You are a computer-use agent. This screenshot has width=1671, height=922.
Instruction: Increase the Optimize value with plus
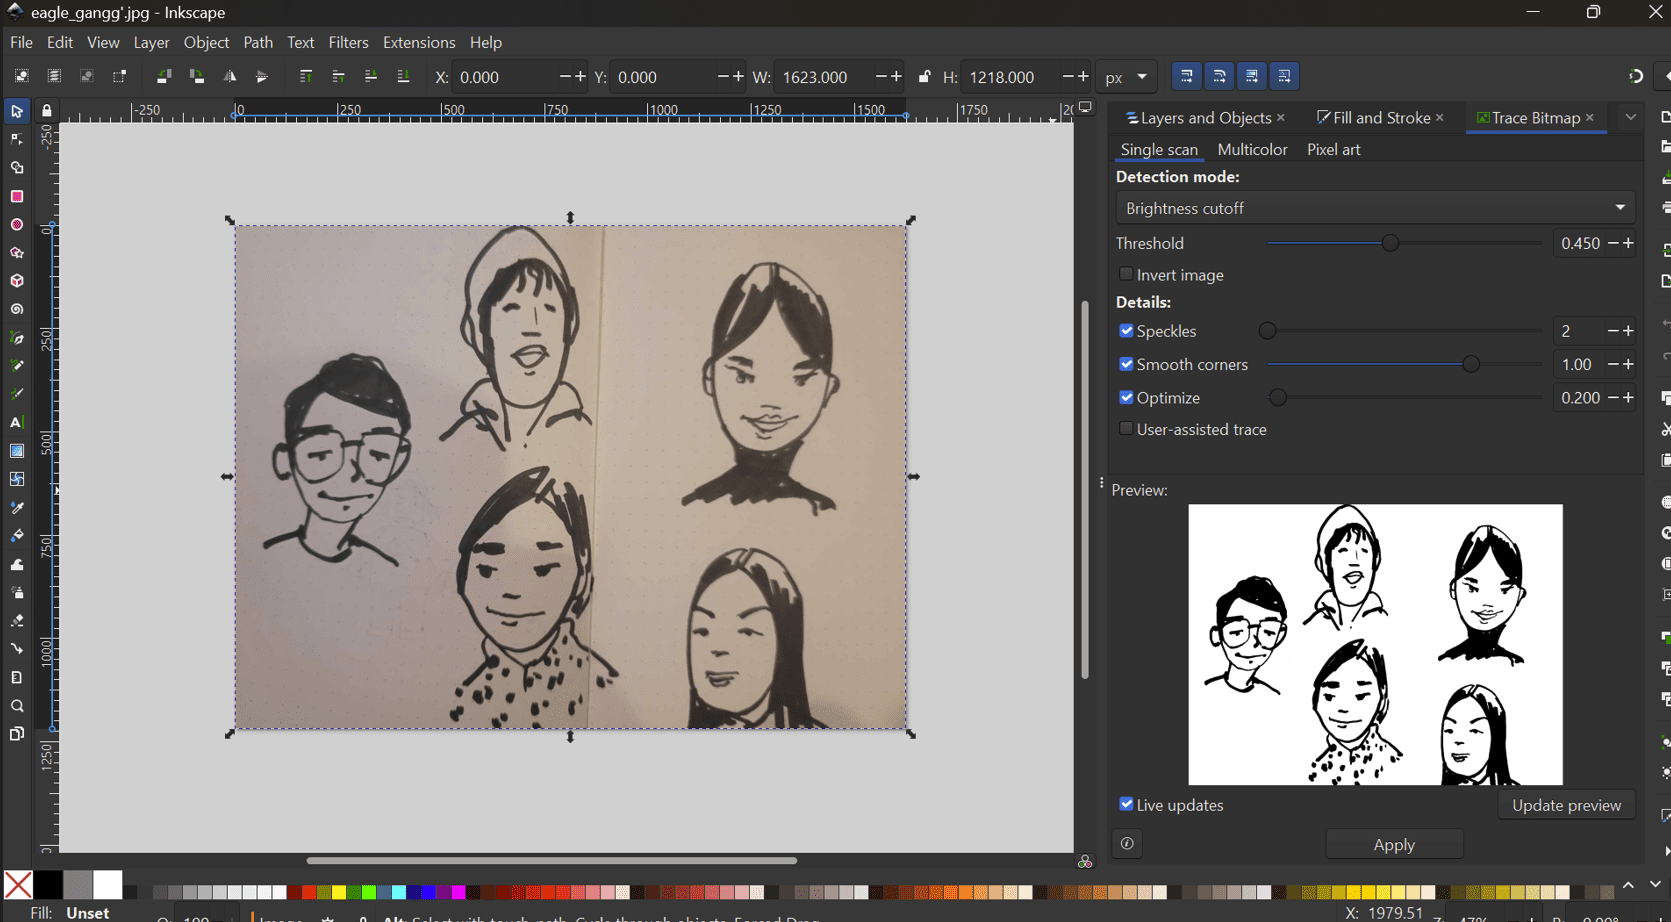[1628, 397]
